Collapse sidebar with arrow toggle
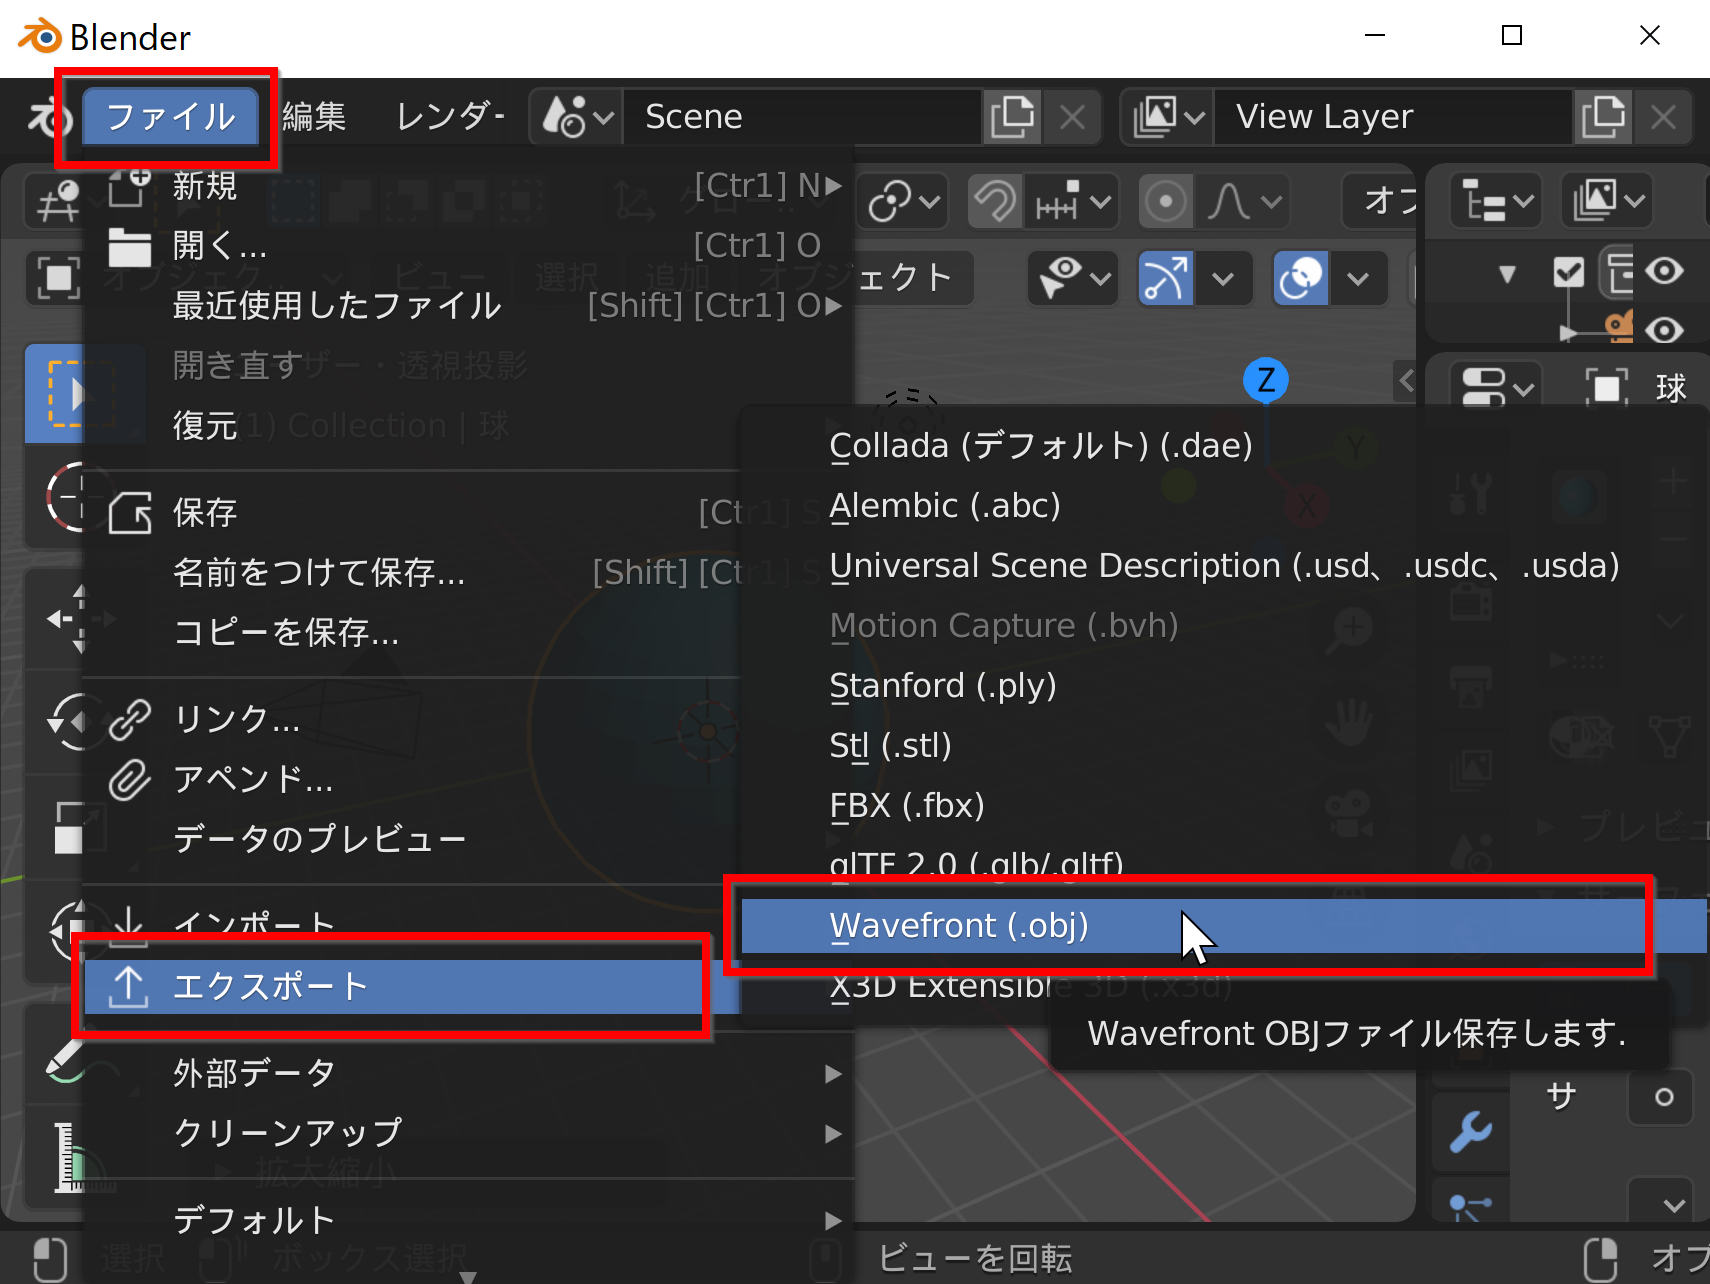The height and width of the screenshot is (1284, 1710). (1407, 380)
